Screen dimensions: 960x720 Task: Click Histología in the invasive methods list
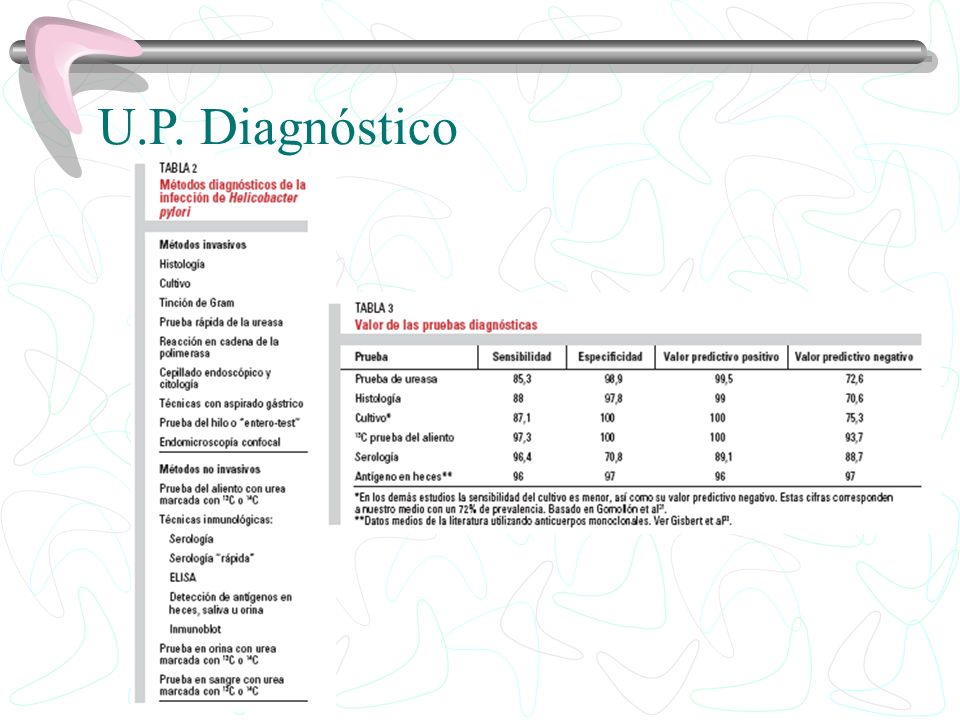point(182,264)
